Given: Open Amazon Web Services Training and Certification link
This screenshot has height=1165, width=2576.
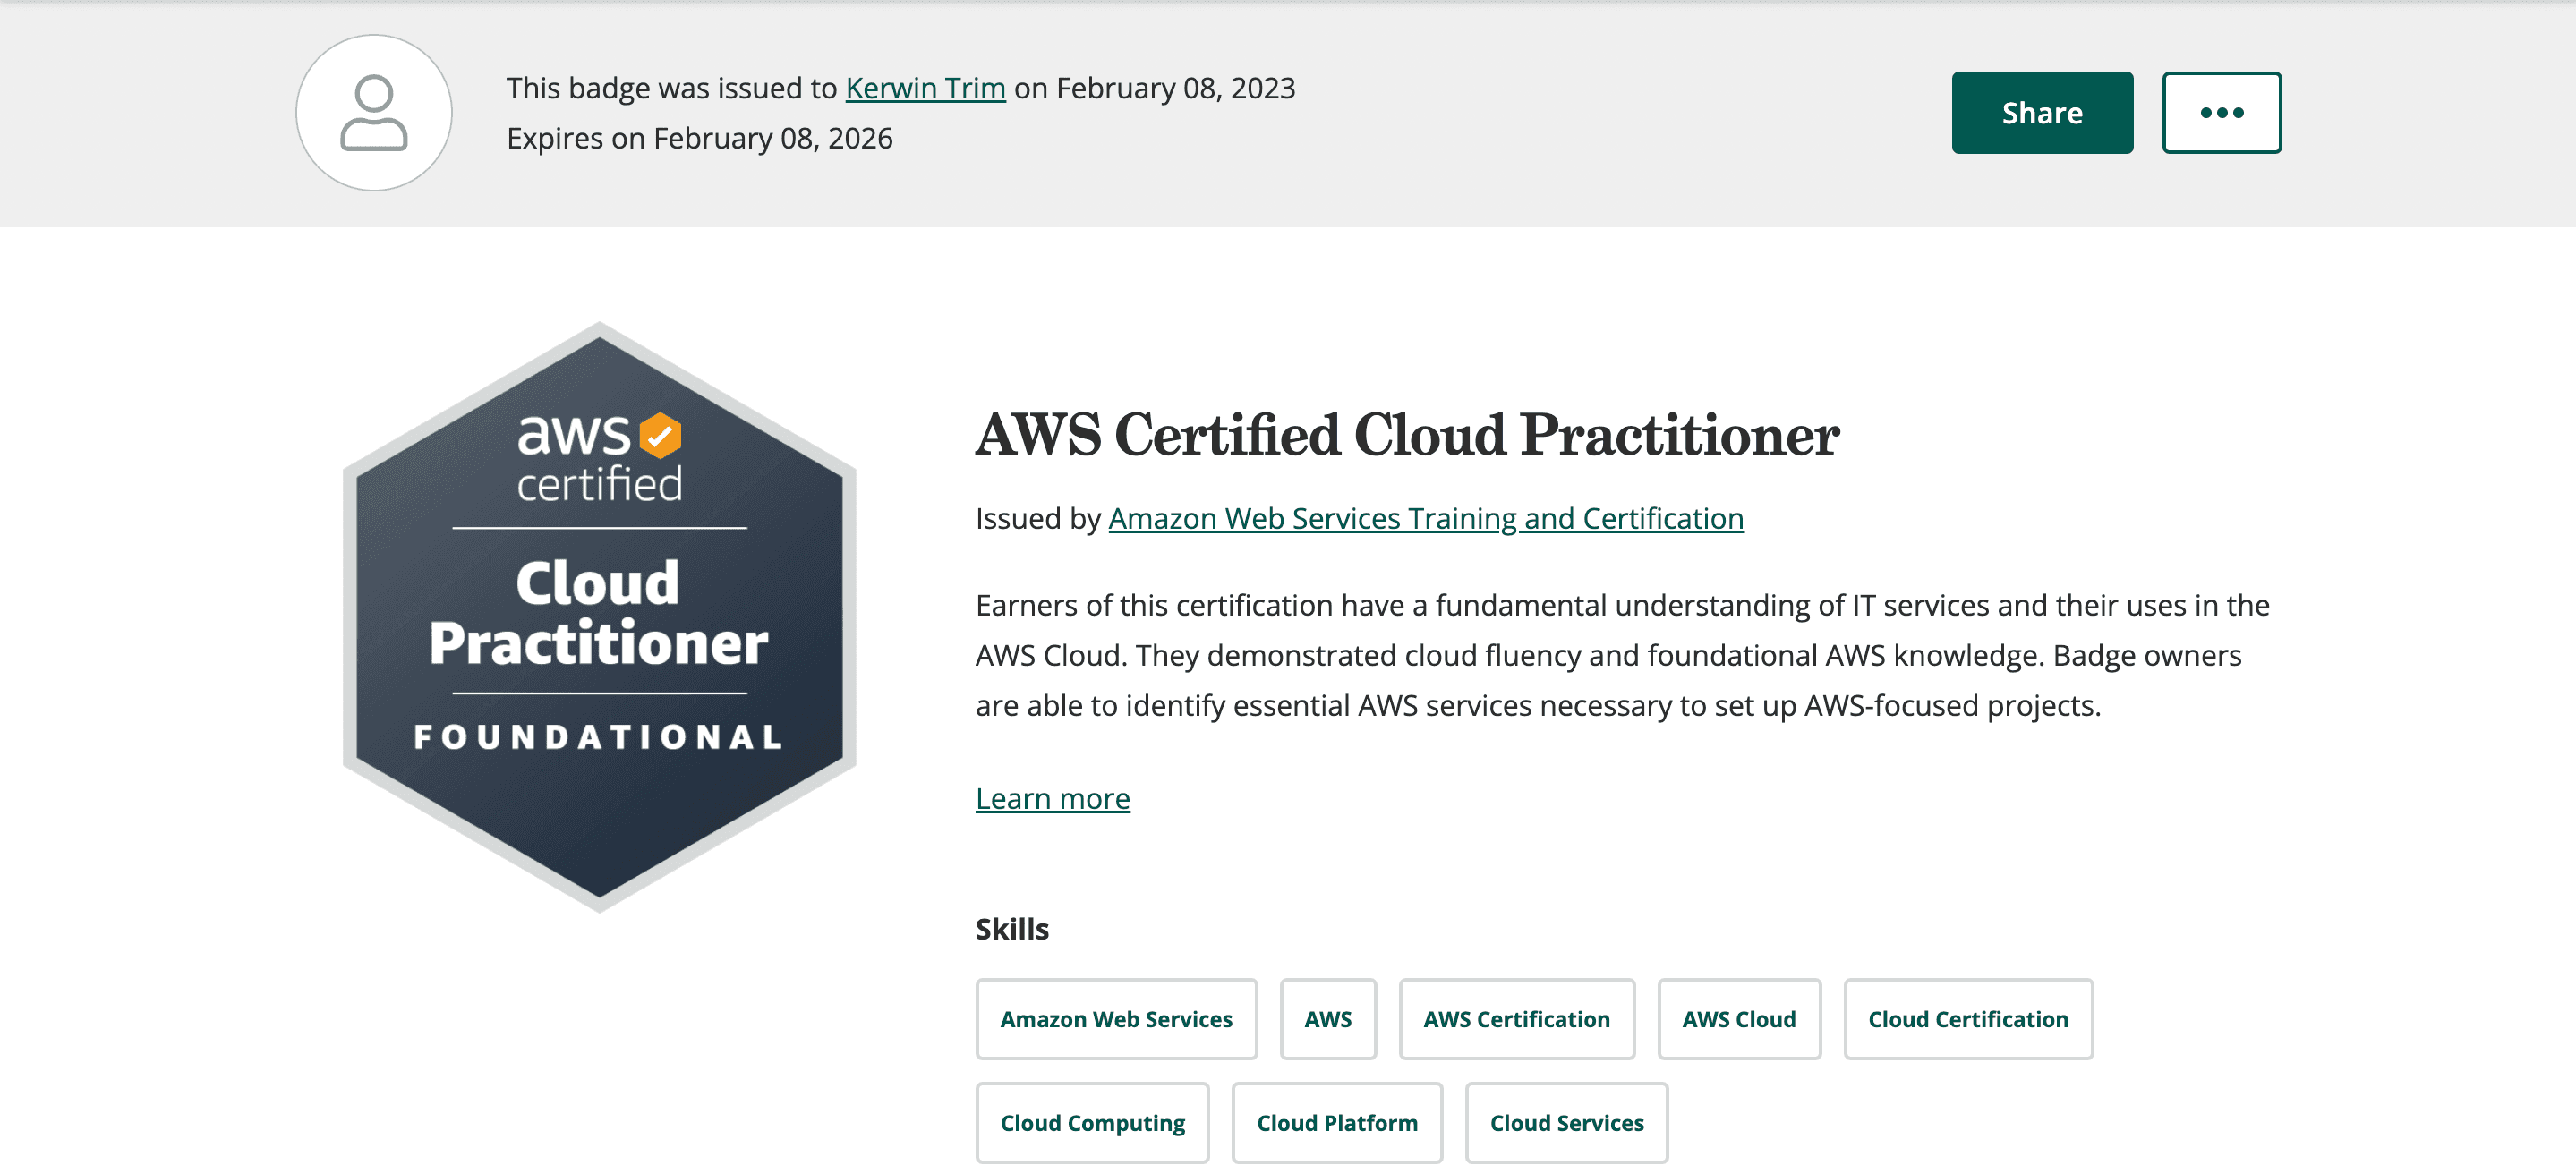Looking at the screenshot, I should (1425, 518).
